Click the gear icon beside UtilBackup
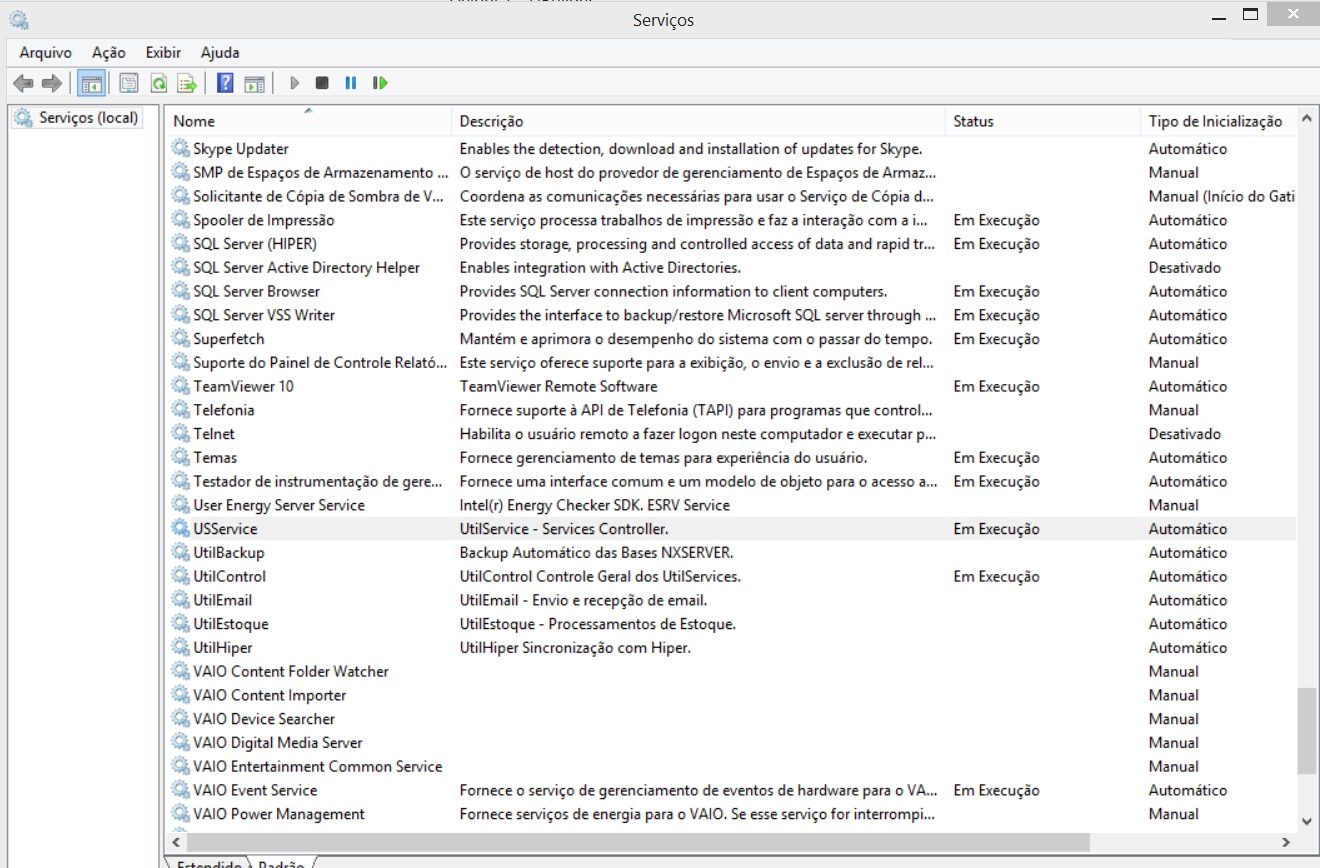1320x868 pixels. 180,553
